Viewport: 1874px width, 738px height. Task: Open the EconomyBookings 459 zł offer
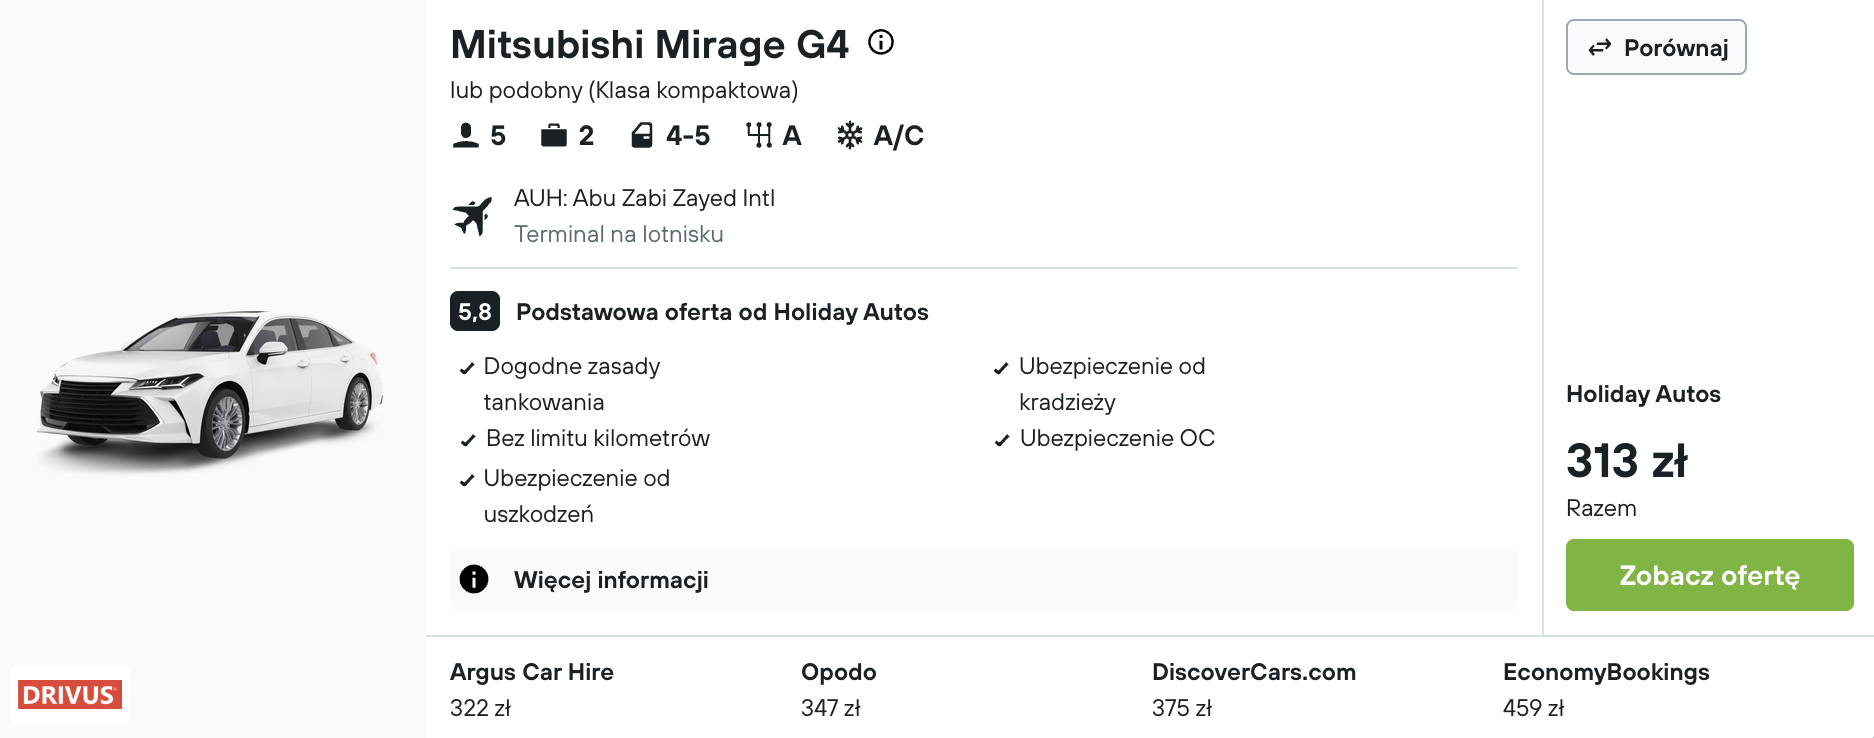(x=1606, y=689)
